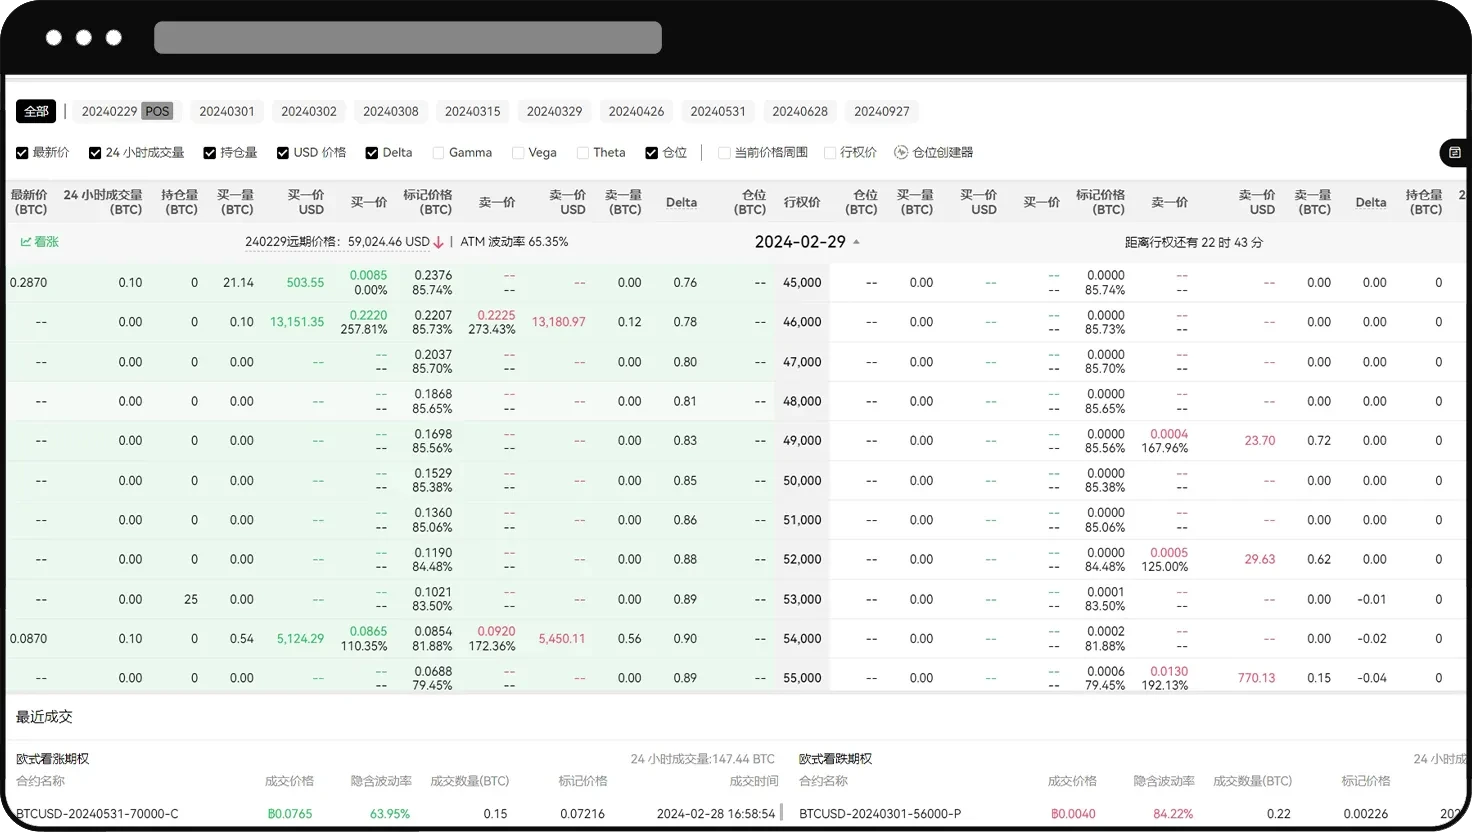
Task: Click the red down arrow next to 59,024.46 USD
Action: [x=438, y=242]
